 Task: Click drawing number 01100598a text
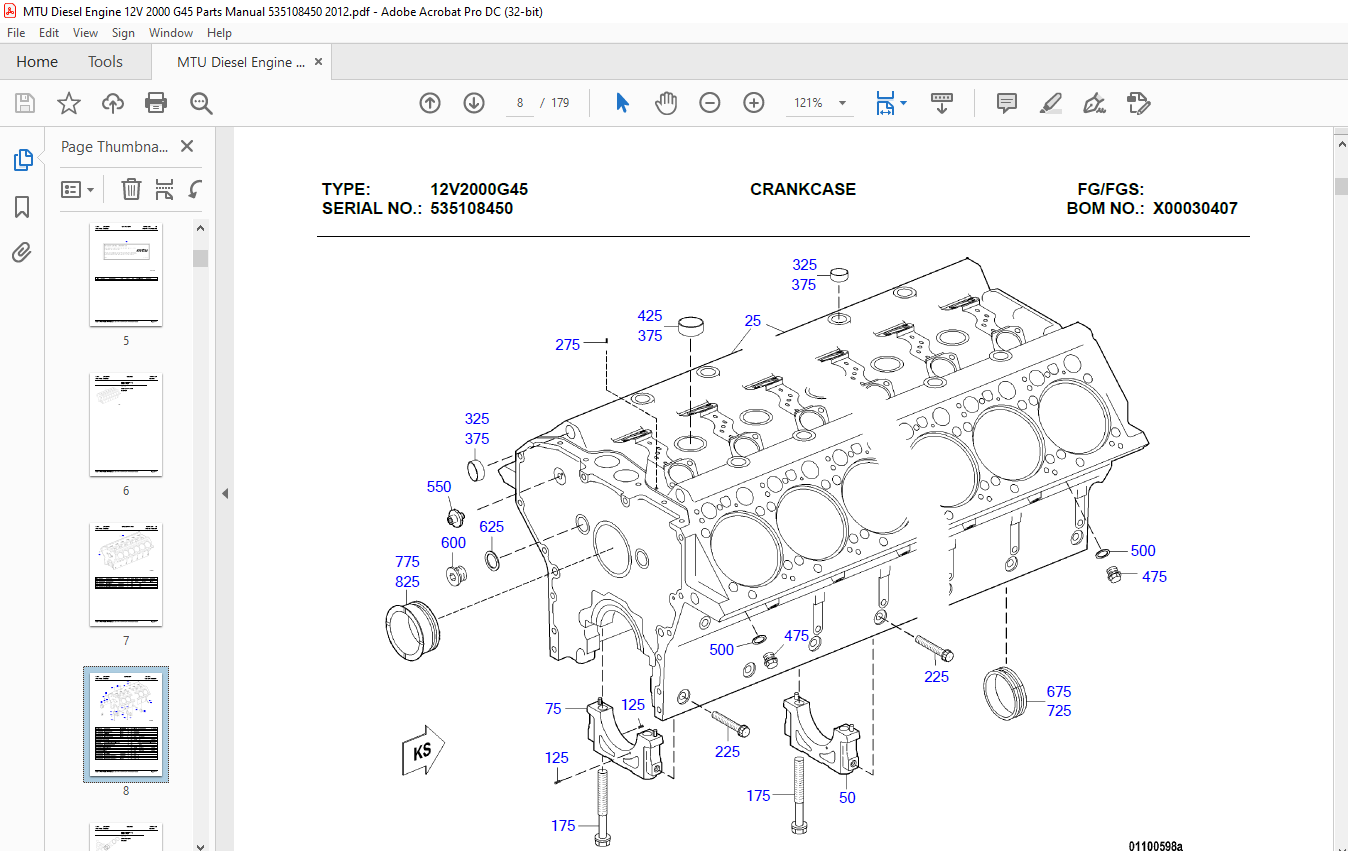[x=1156, y=845]
